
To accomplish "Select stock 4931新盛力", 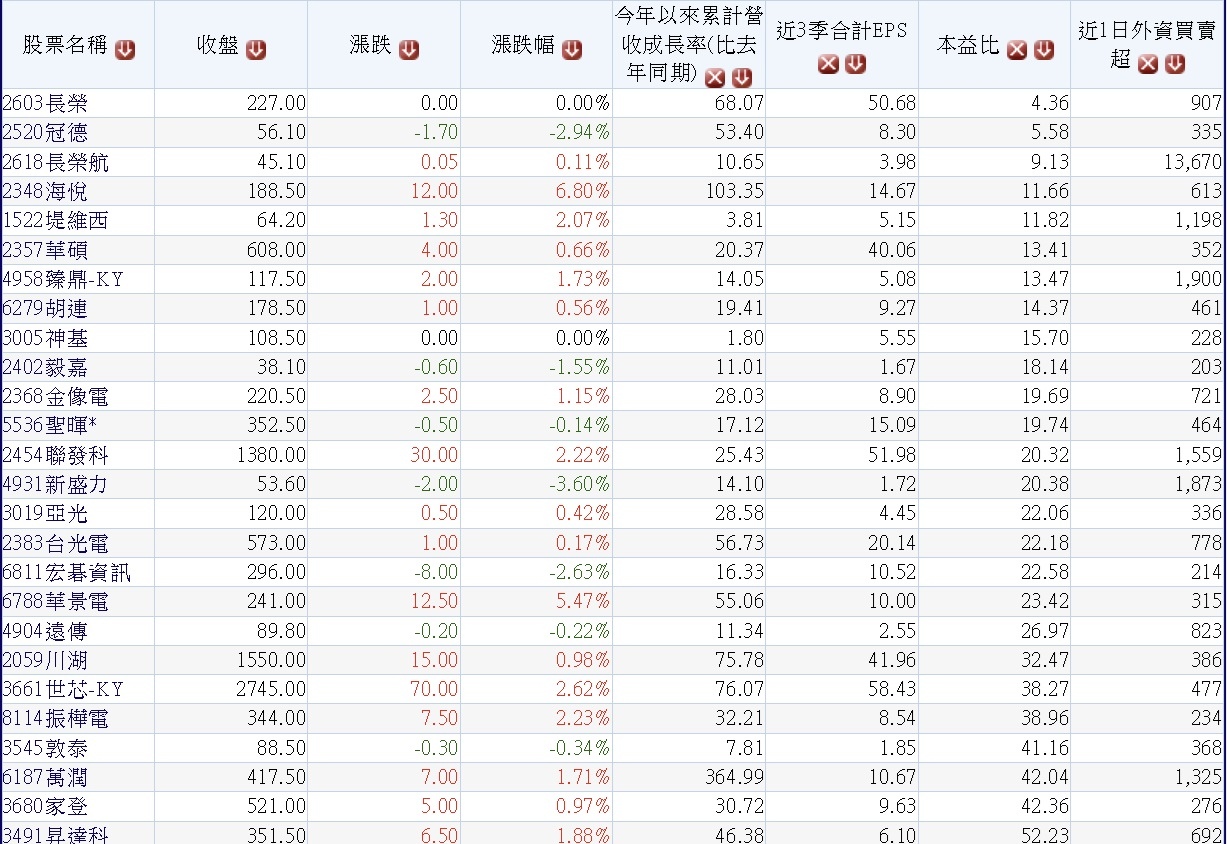I will [x=55, y=485].
